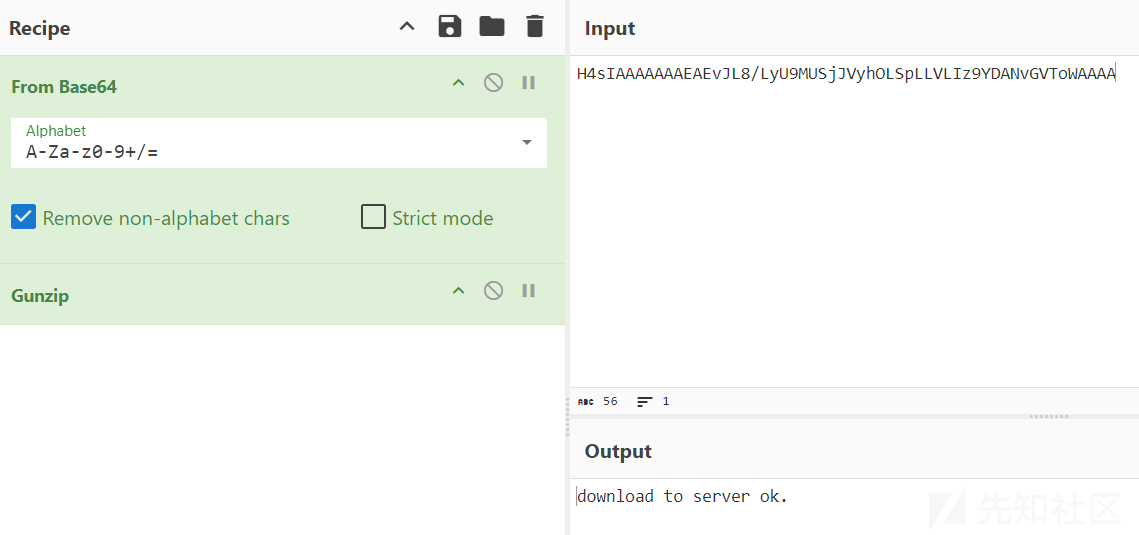The image size is (1139, 535).
Task: Clear recipe with trash icon
Action: point(534,27)
